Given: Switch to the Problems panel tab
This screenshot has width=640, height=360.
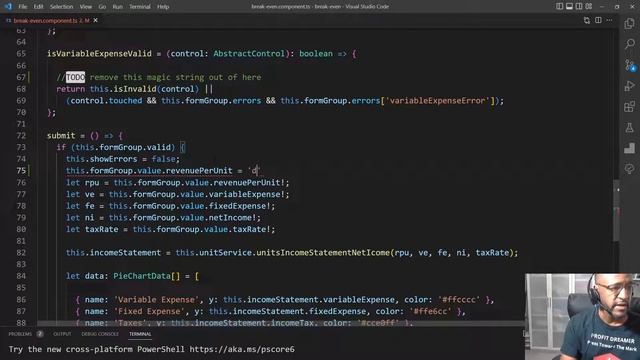Looking at the screenshot, I should pyautogui.click(x=20, y=334).
